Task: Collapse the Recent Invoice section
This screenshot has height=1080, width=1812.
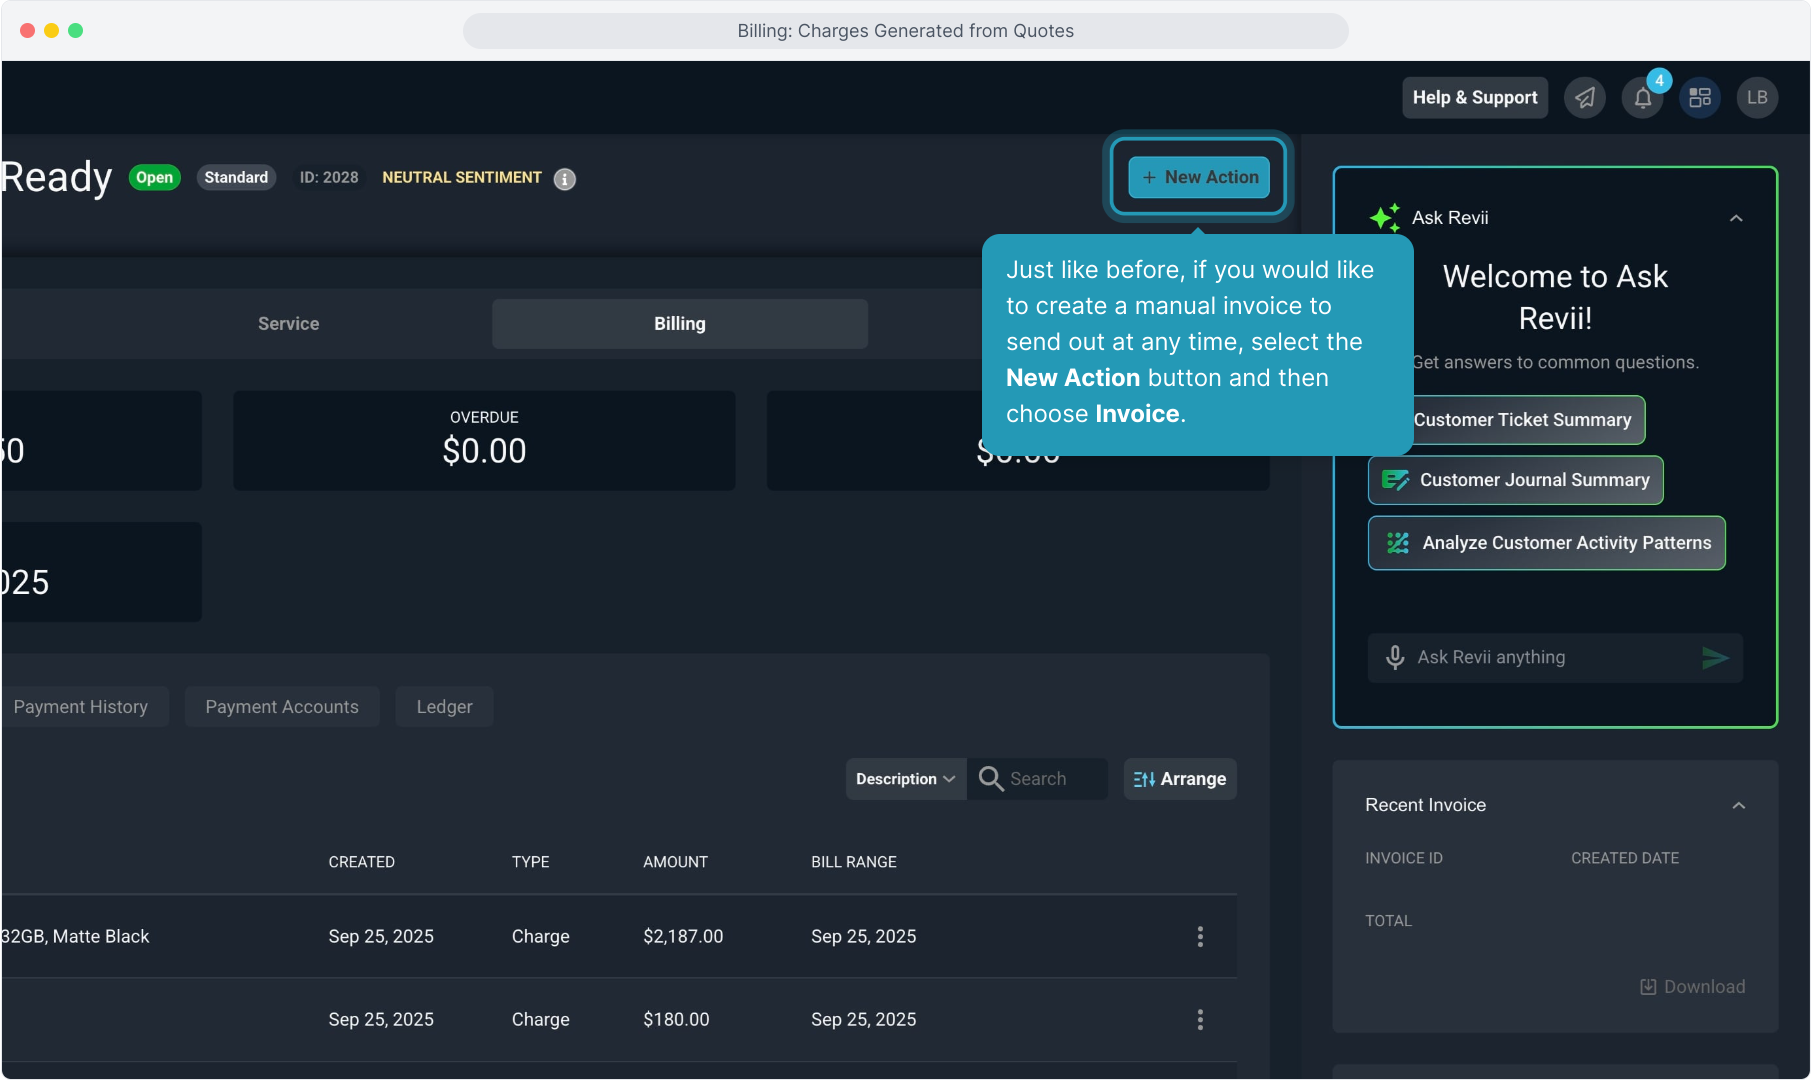Action: click(x=1739, y=806)
